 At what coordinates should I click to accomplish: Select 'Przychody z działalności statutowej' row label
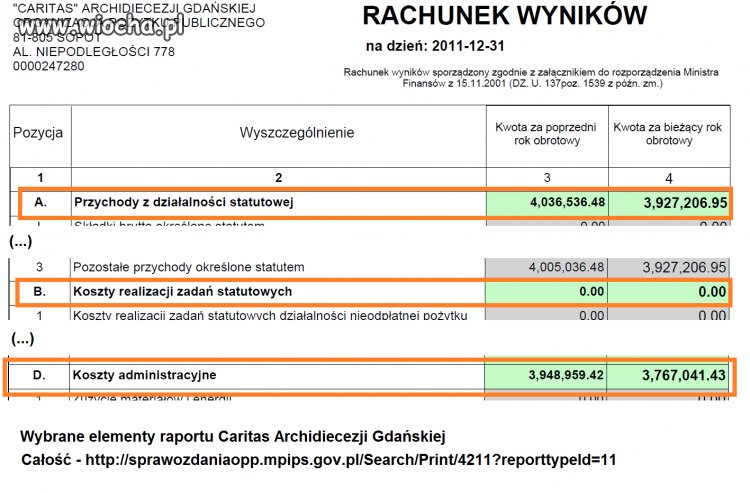(x=184, y=202)
